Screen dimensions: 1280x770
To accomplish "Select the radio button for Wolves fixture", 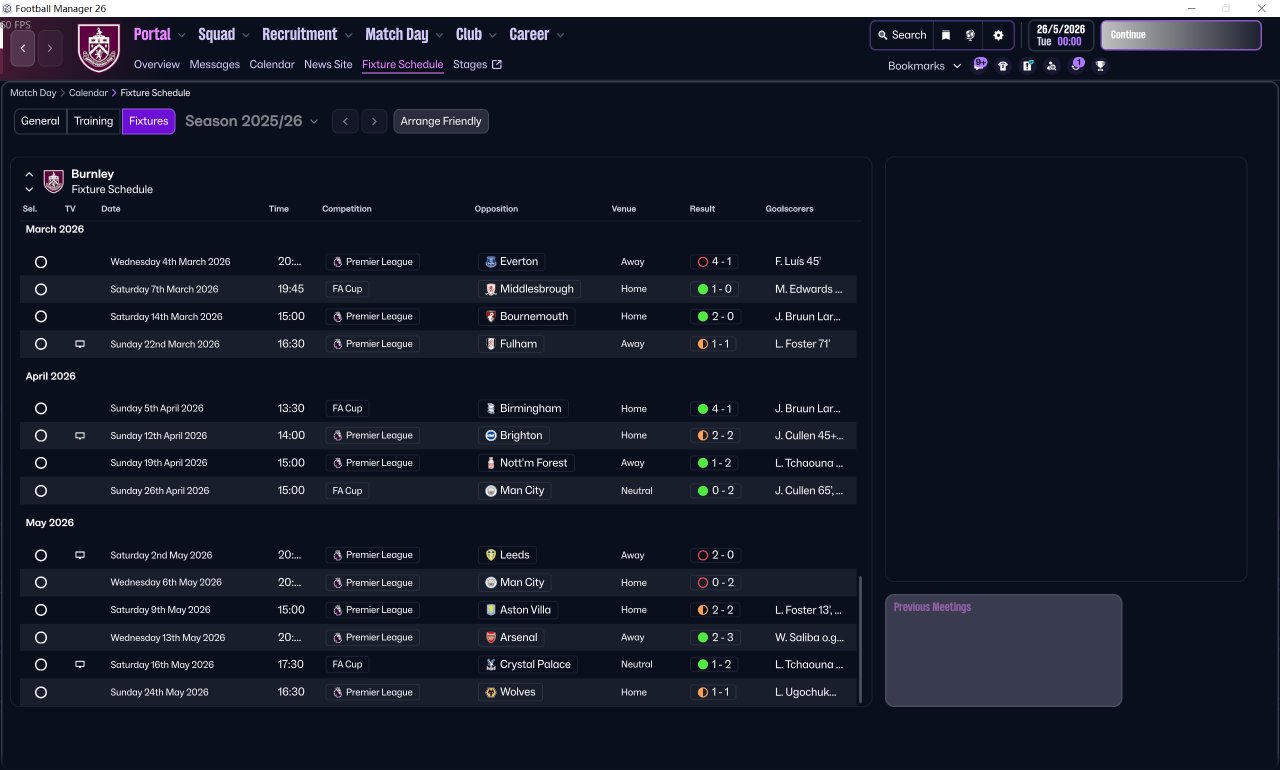I will (41, 692).
